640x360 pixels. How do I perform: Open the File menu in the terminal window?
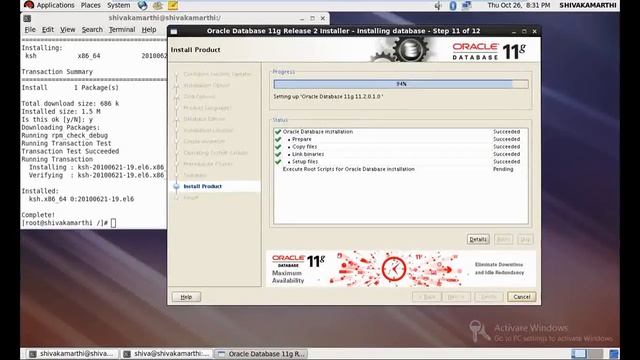30,30
